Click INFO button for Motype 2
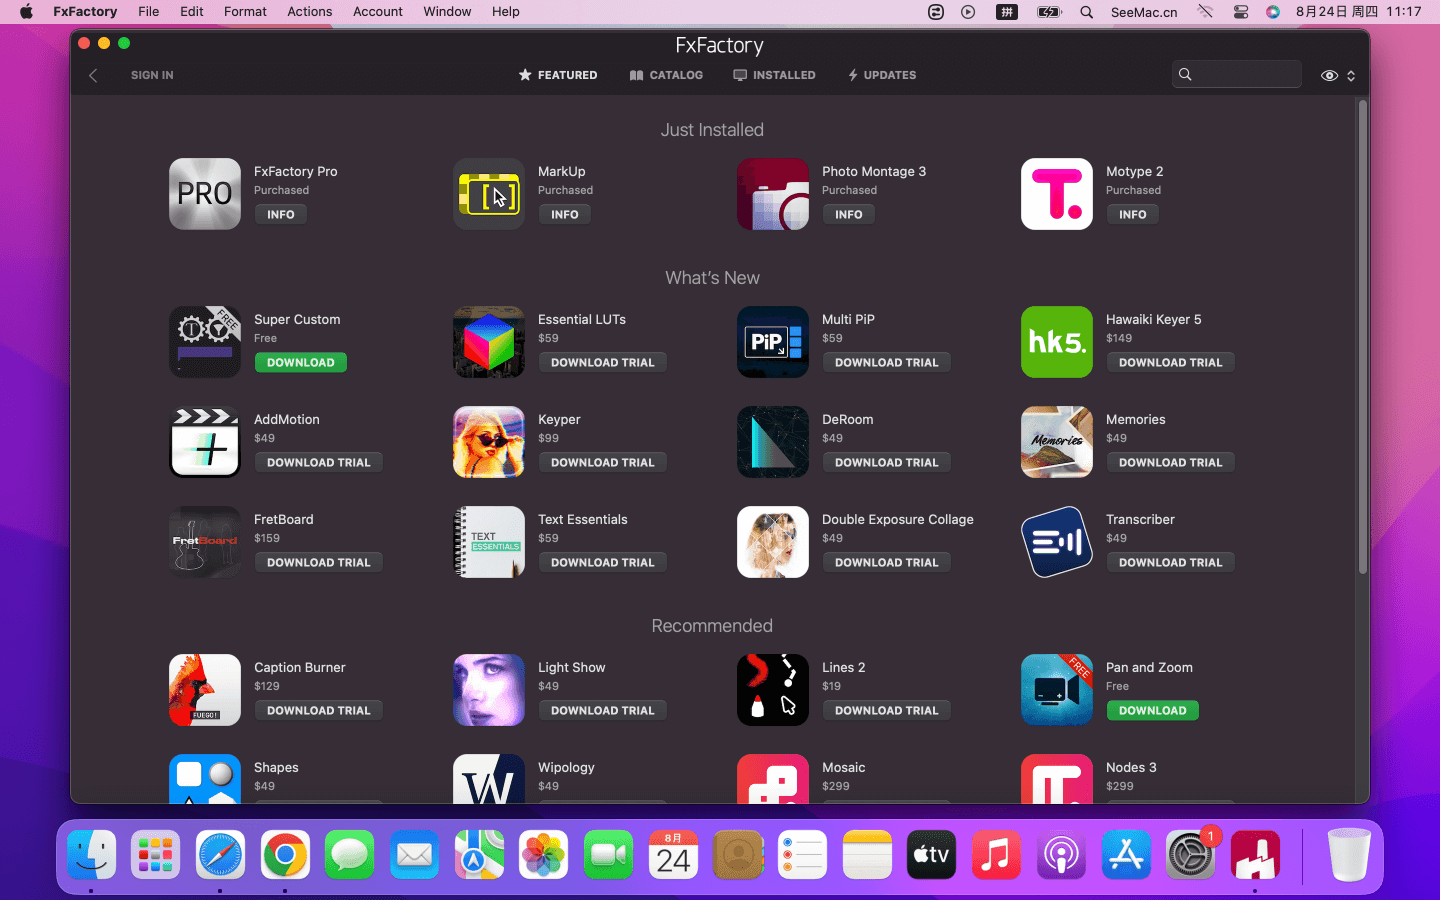The height and width of the screenshot is (900, 1440). click(1133, 214)
